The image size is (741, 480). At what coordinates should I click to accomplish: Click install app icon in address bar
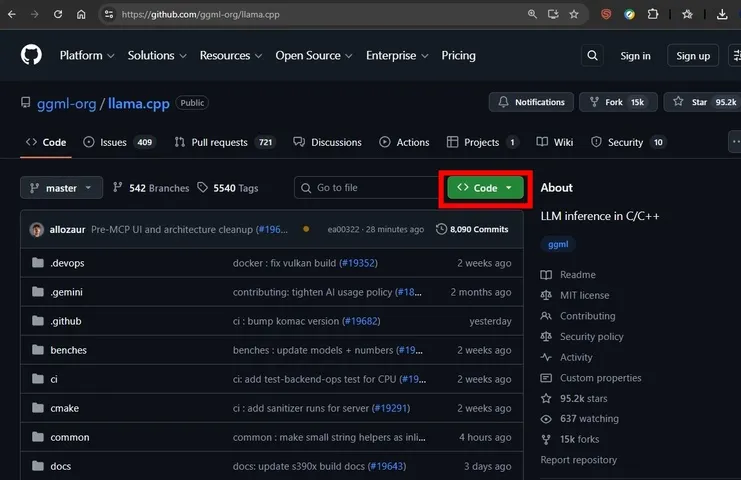click(x=553, y=14)
